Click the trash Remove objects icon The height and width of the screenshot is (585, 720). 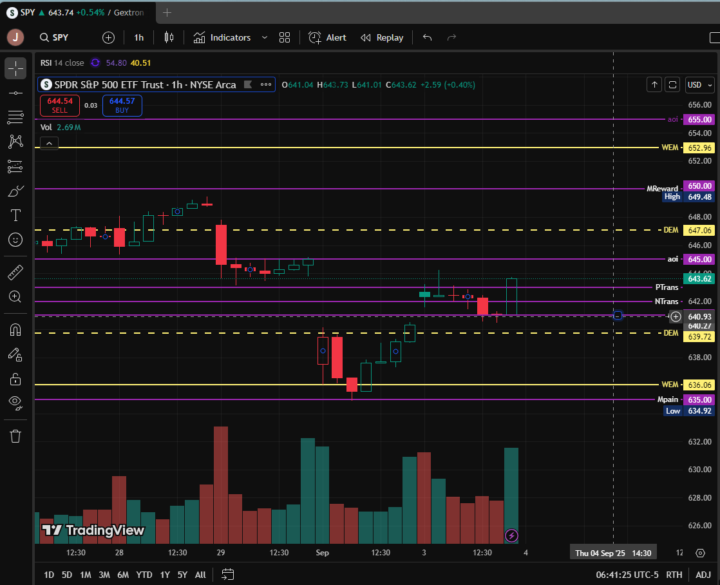tap(15, 436)
